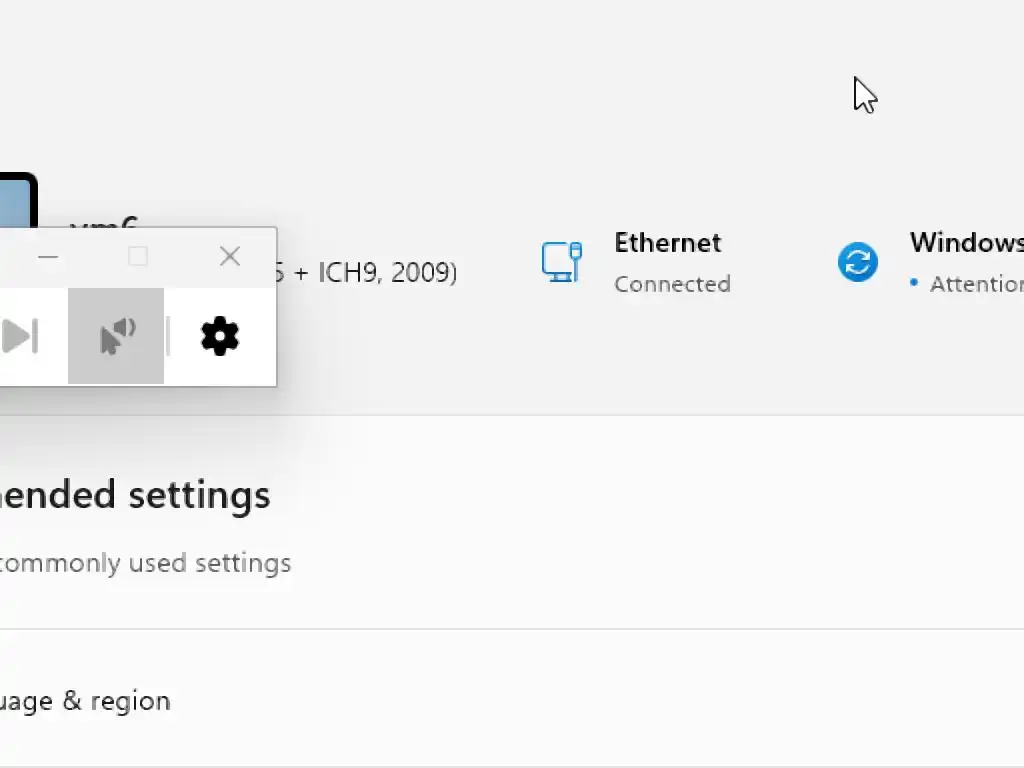Viewport: 1024px width, 768px height.
Task: Open Magnifier settings gear icon
Action: [220, 336]
